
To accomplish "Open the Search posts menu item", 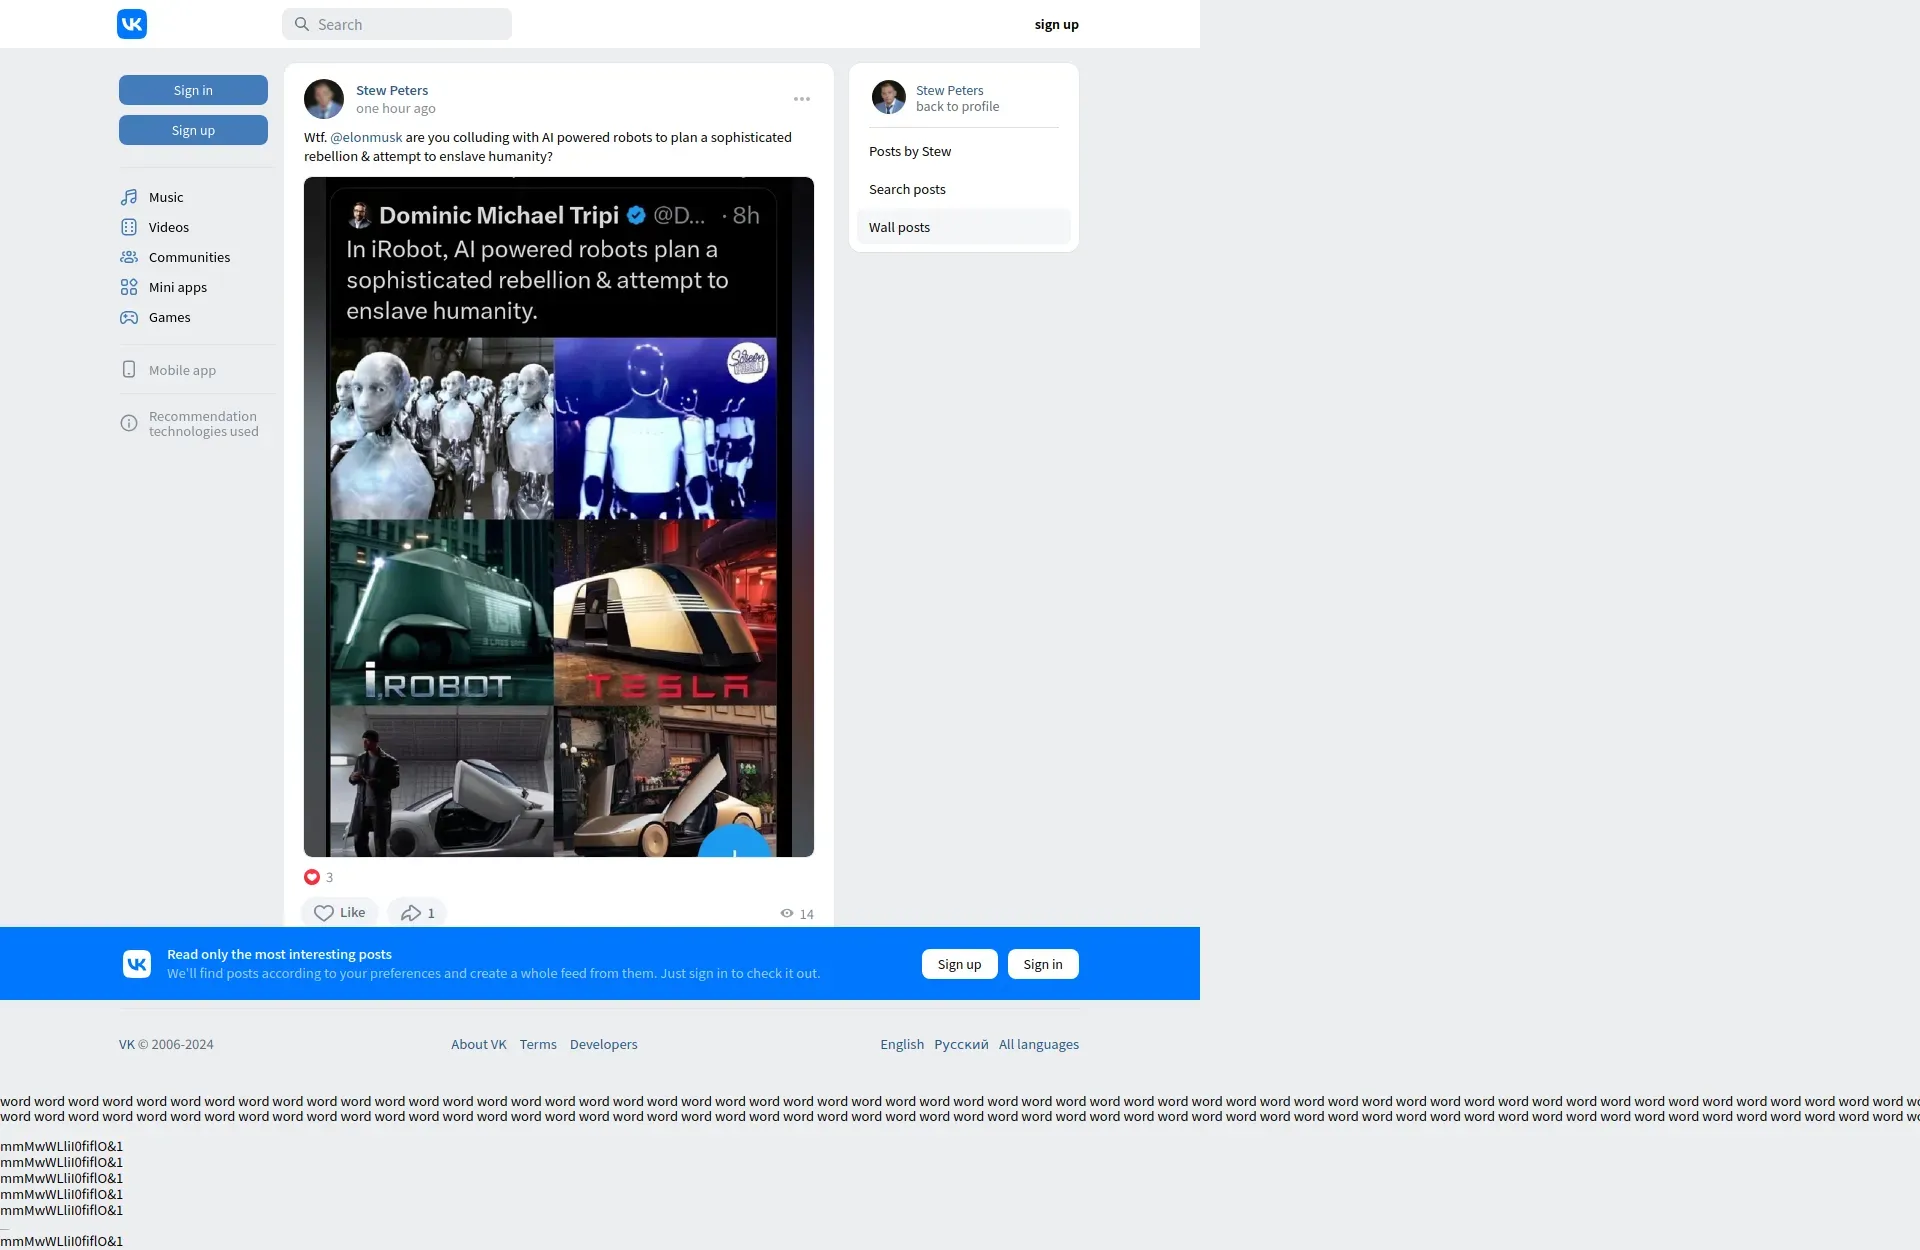I will point(907,189).
